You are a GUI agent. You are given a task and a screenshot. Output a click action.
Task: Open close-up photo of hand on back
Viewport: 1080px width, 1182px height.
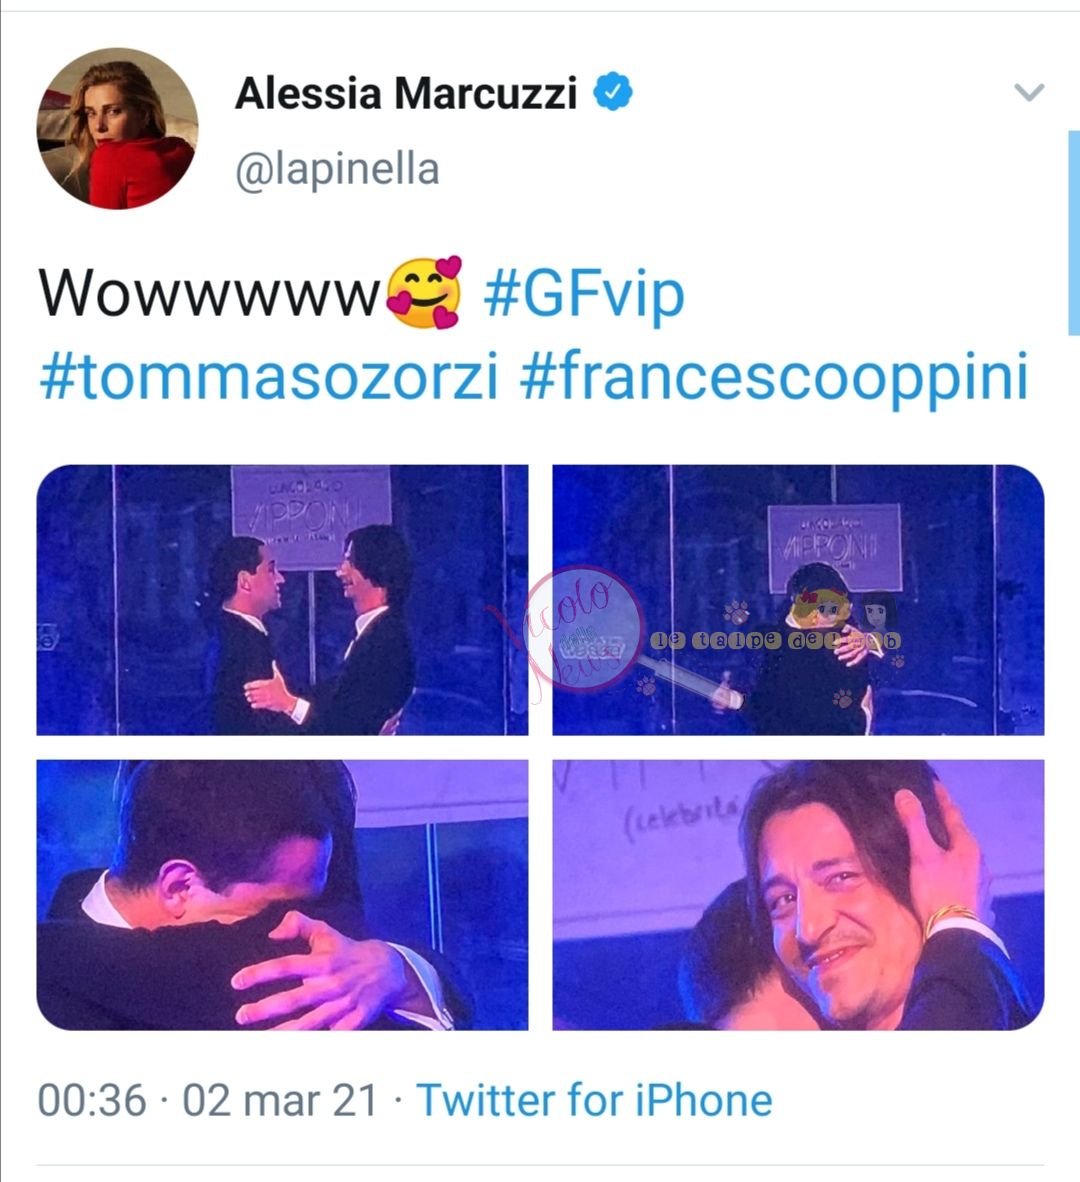(x=283, y=894)
